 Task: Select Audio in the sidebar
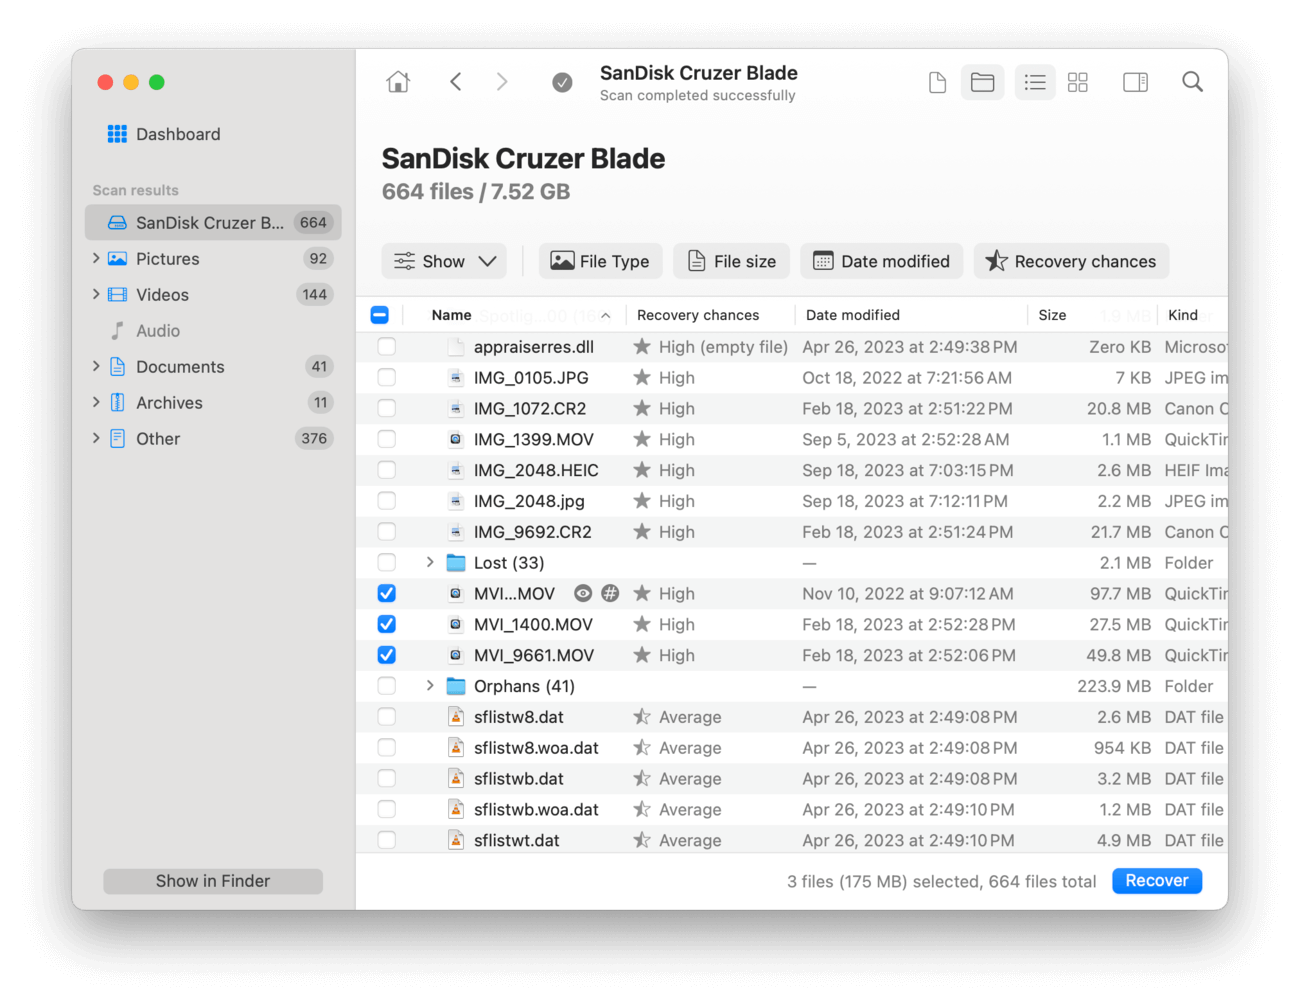pyautogui.click(x=158, y=330)
